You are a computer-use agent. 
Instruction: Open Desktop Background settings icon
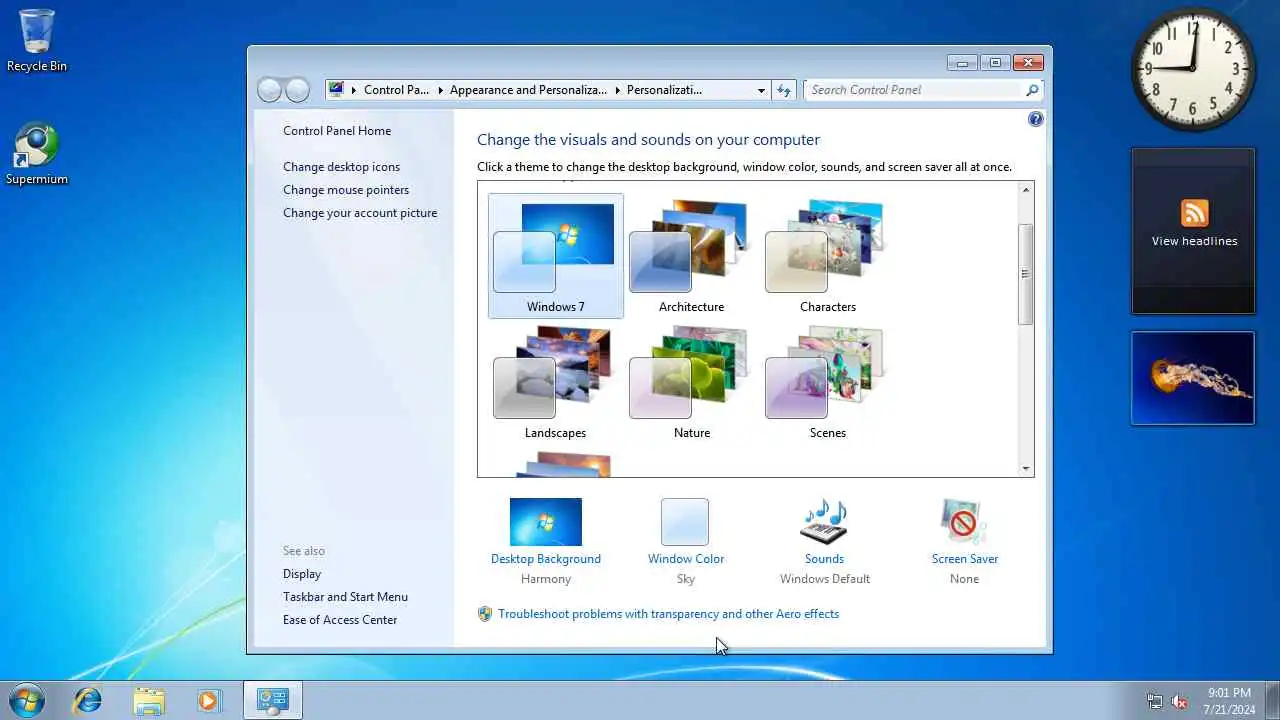click(546, 522)
